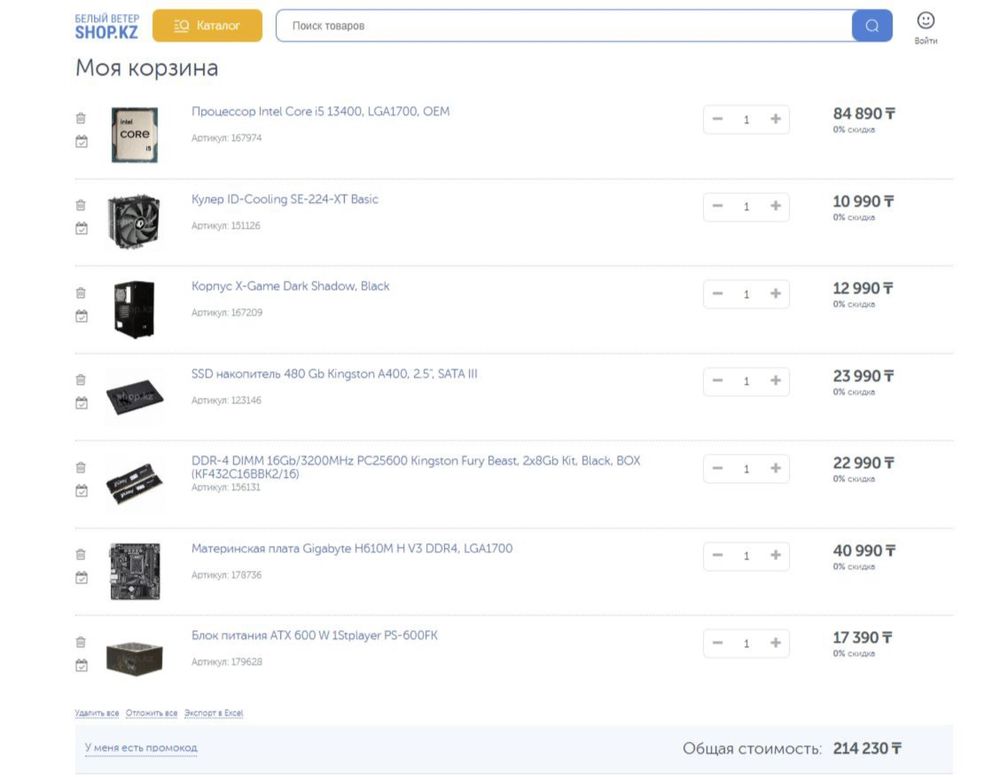
Task: Click Экспорт в Excel link
Action: [214, 713]
